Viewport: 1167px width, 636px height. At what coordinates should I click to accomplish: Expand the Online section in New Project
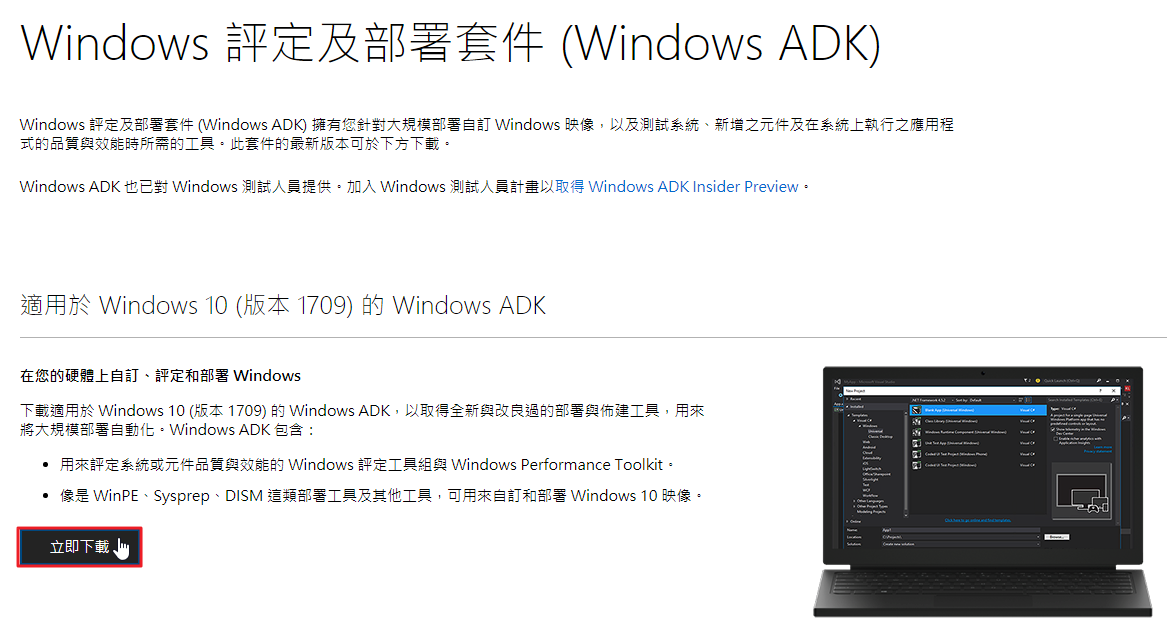847,521
